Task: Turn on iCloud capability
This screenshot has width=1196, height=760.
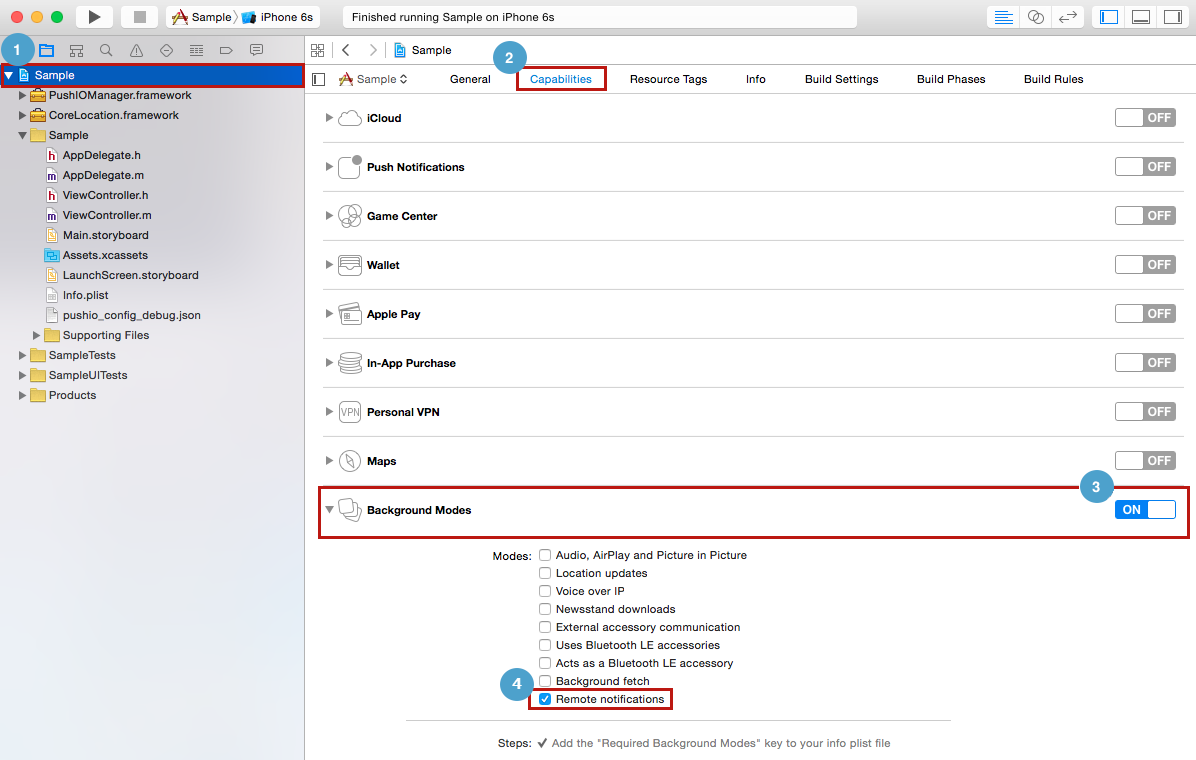Action: click(1145, 118)
